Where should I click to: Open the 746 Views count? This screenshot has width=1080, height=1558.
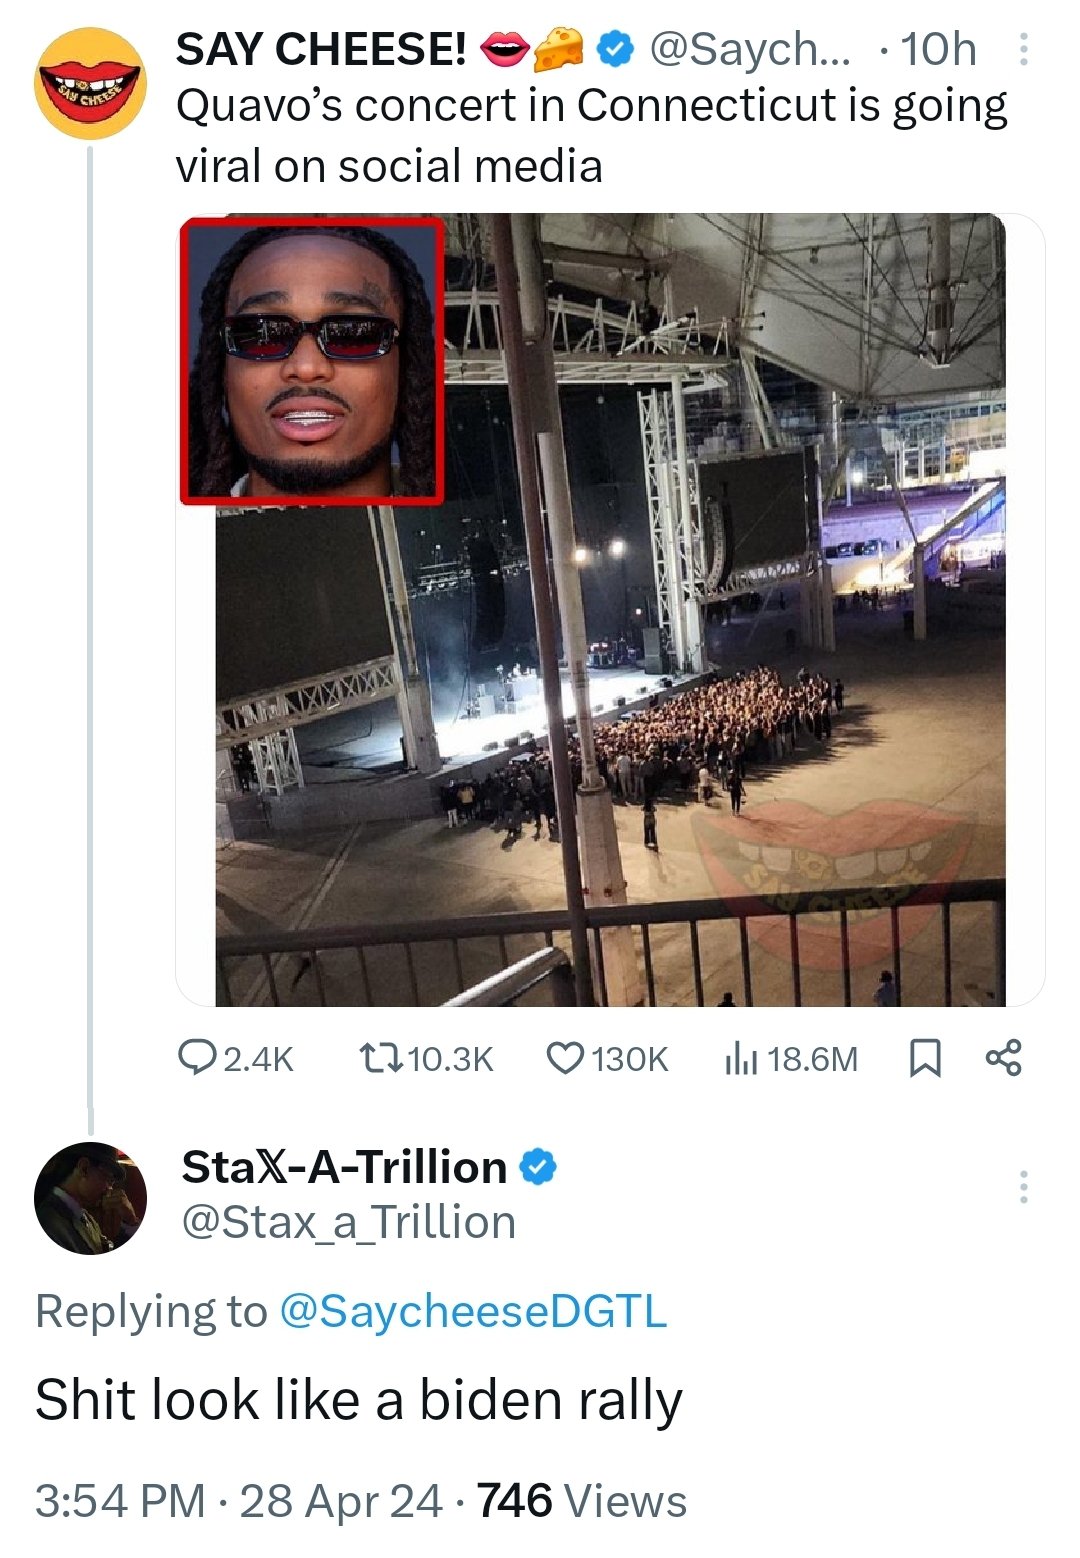pyautogui.click(x=581, y=1501)
